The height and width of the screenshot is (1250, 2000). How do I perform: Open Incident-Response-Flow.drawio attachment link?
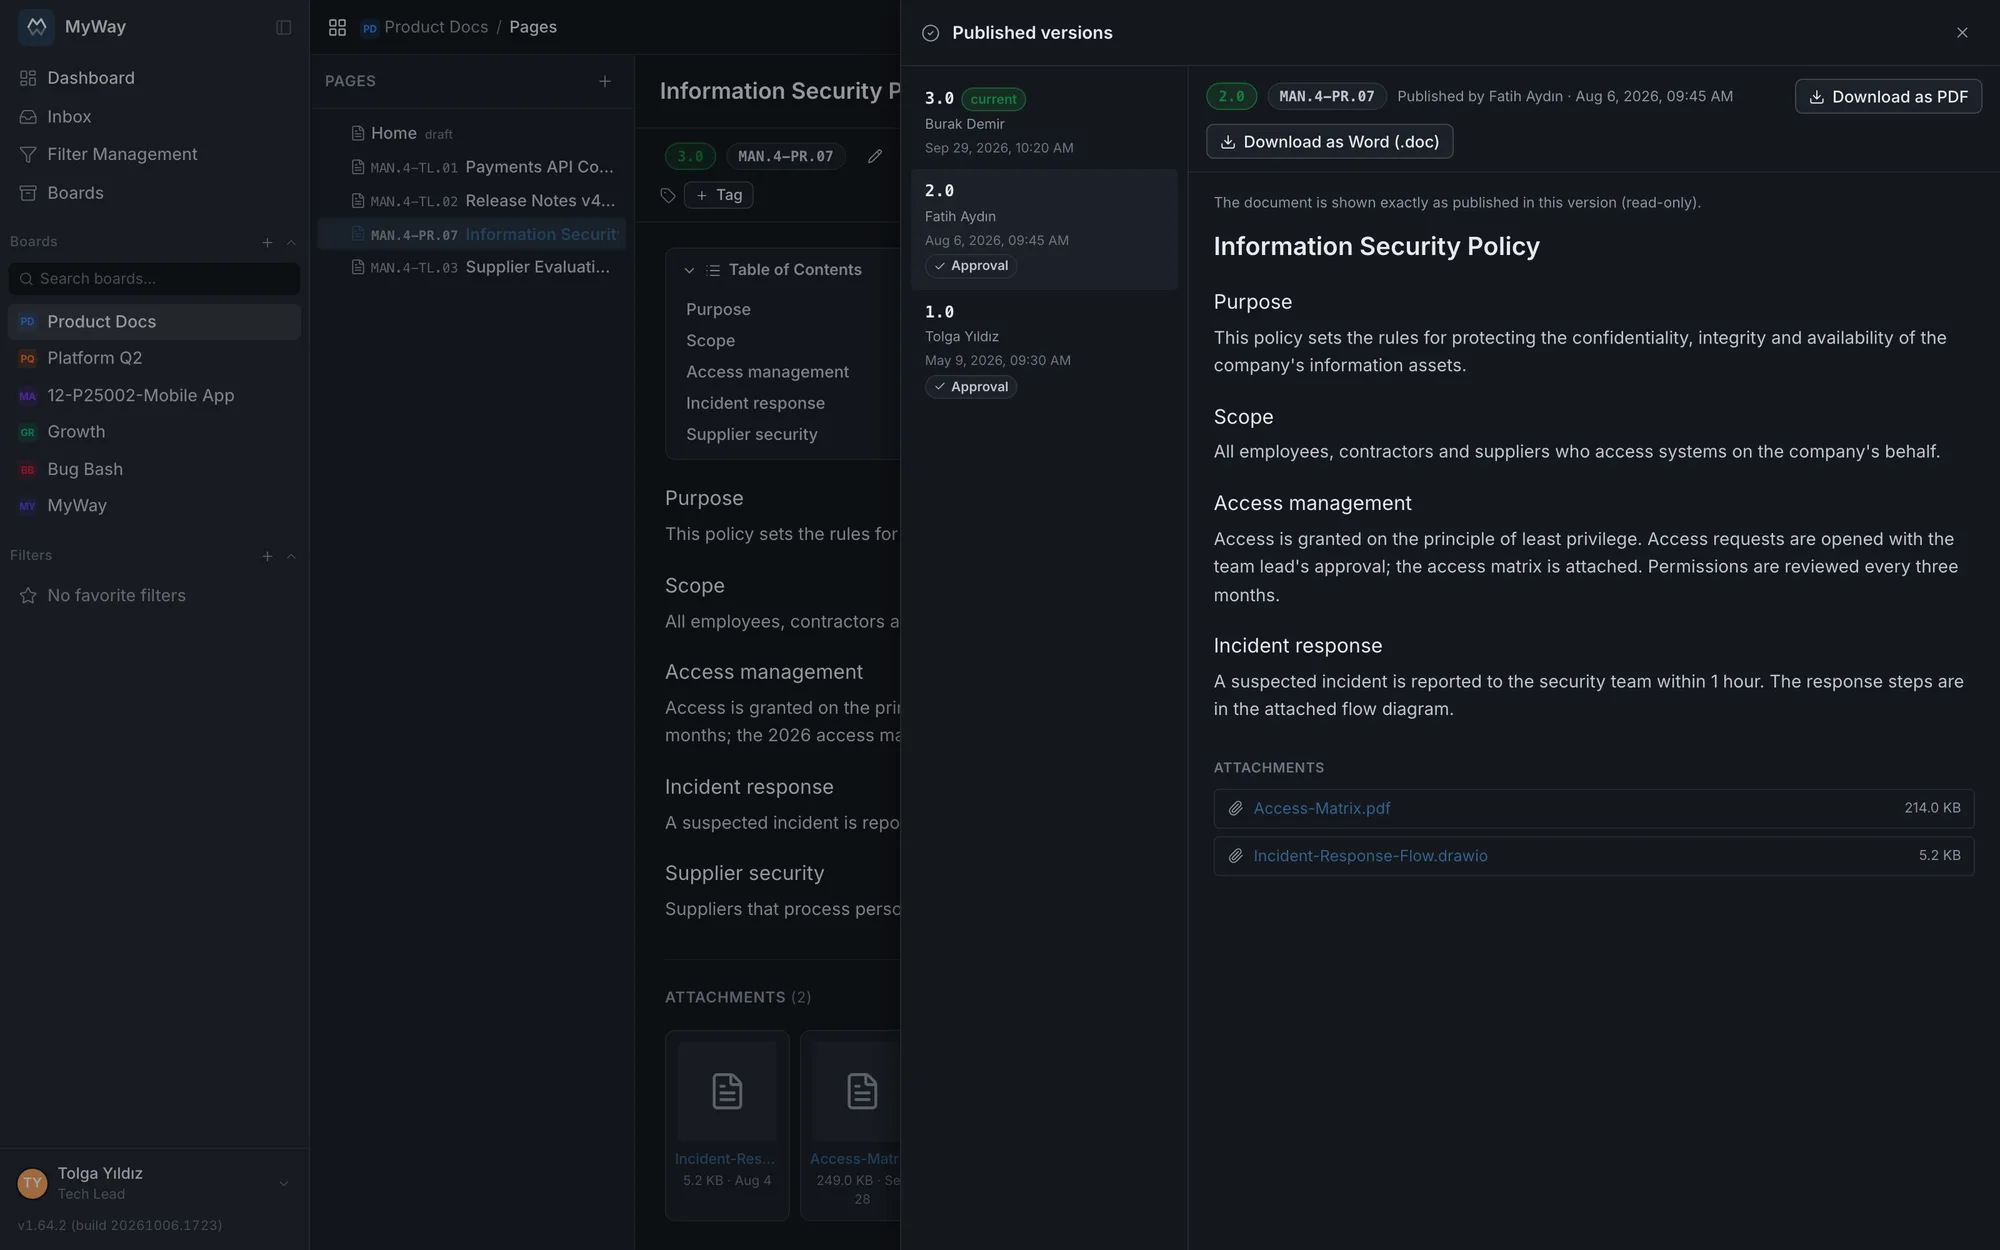coord(1370,856)
